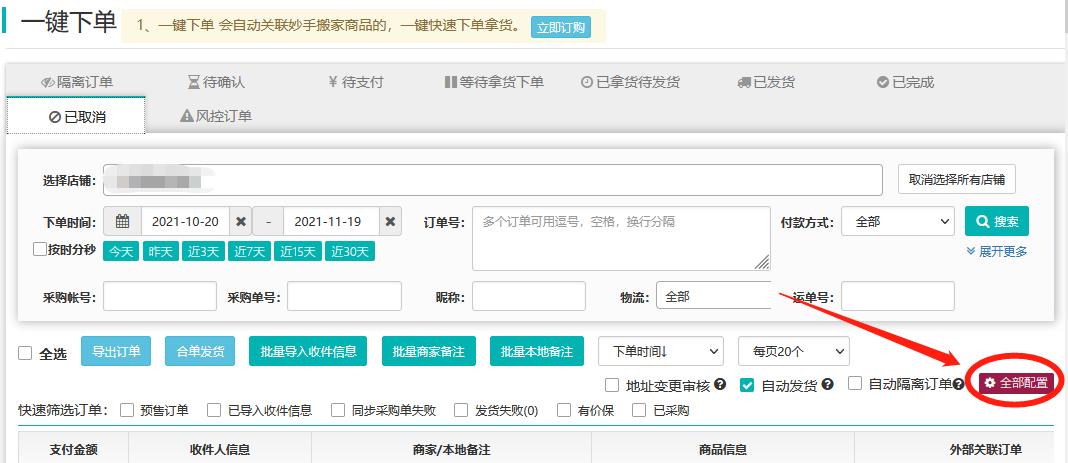Focus the 订单号 textarea
Image resolution: width=1068 pixels, height=463 pixels.
click(x=621, y=238)
